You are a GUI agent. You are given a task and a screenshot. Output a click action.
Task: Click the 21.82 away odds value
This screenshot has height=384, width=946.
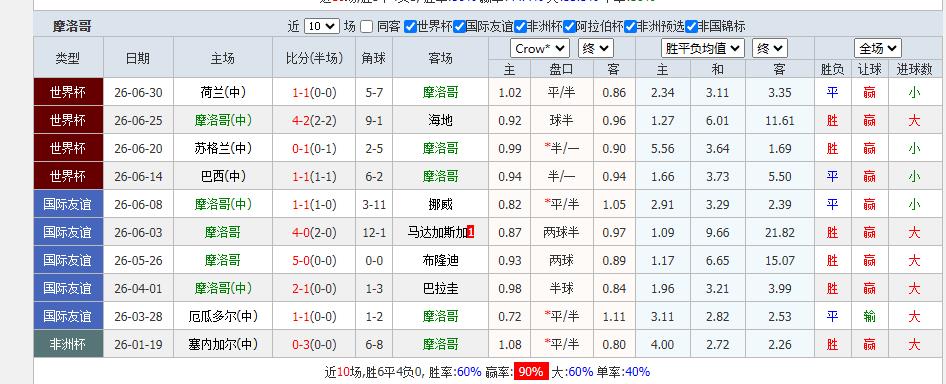pyautogui.click(x=779, y=232)
